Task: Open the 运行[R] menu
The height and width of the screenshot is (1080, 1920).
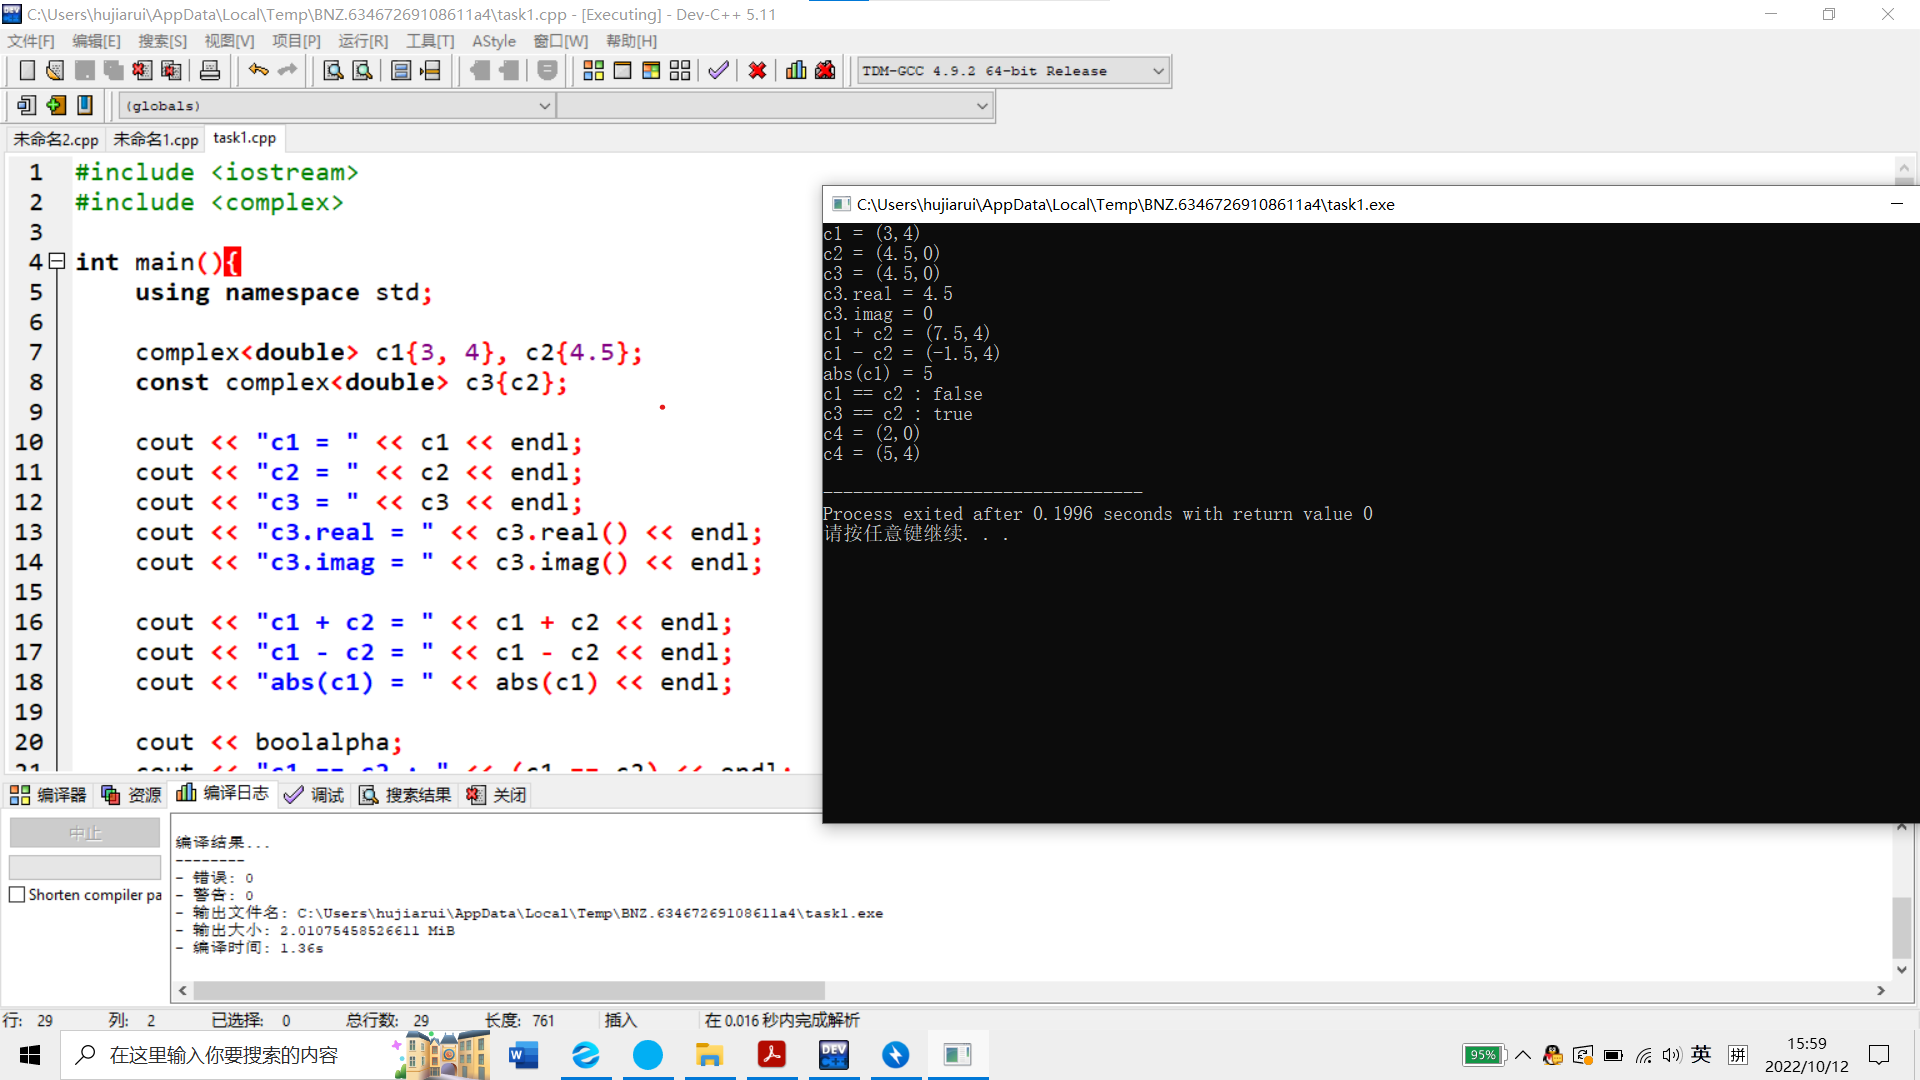Action: (x=362, y=41)
